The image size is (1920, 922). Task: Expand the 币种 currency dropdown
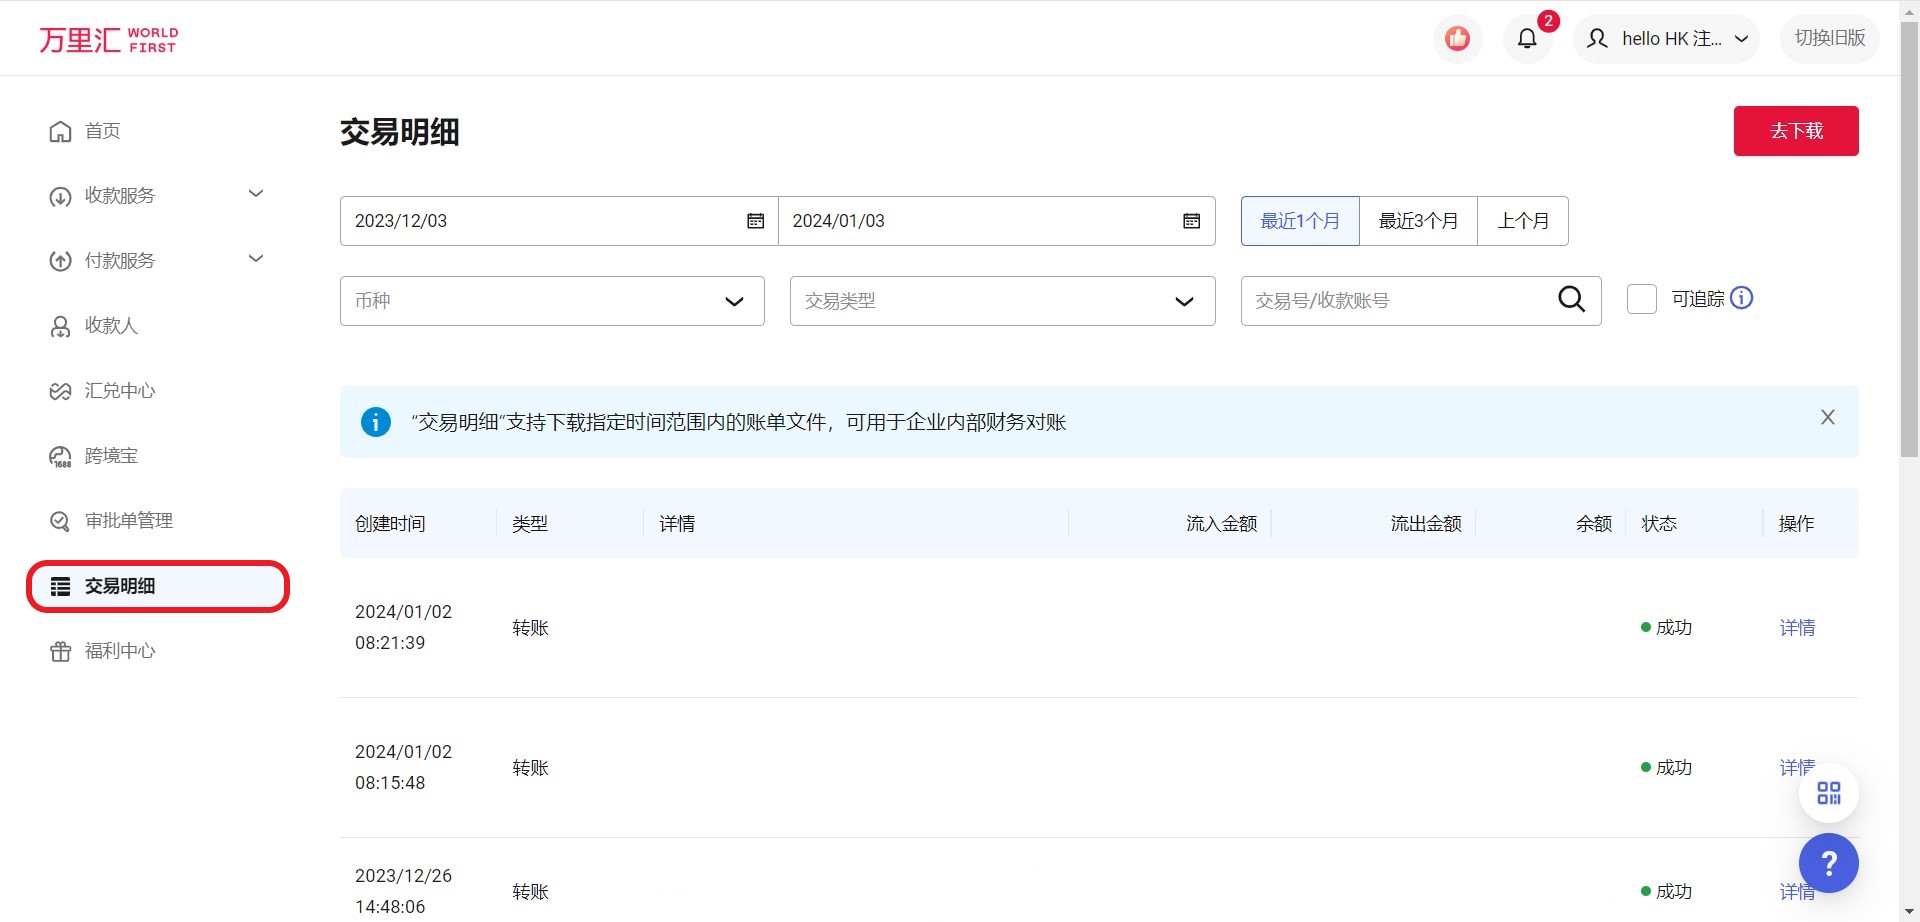[734, 300]
